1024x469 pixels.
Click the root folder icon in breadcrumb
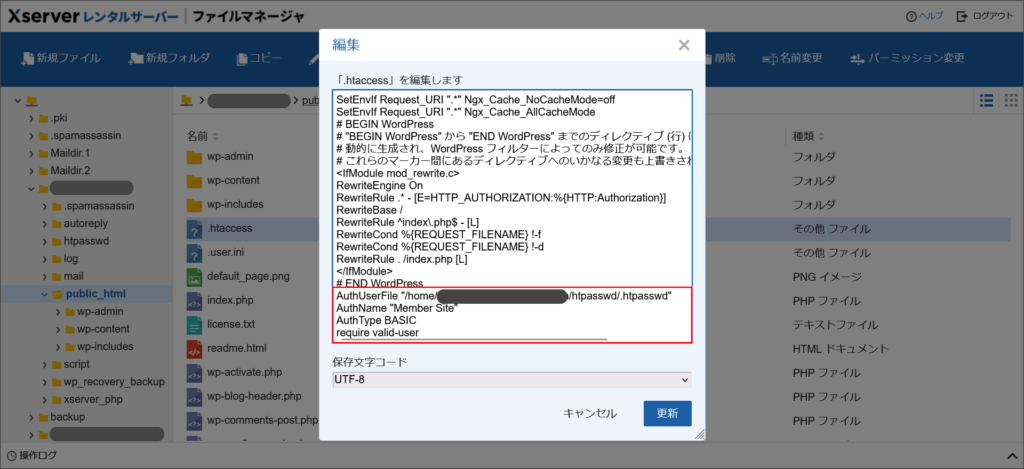click(187, 100)
